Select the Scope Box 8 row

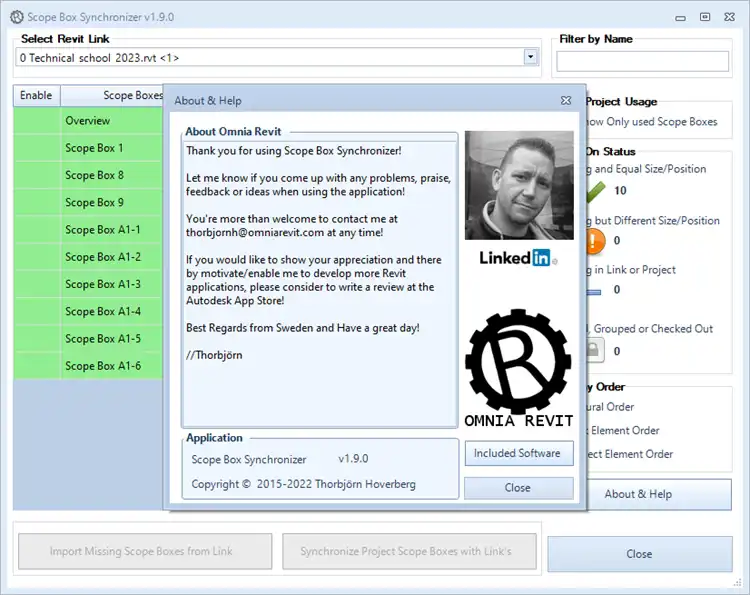pyautogui.click(x=88, y=175)
